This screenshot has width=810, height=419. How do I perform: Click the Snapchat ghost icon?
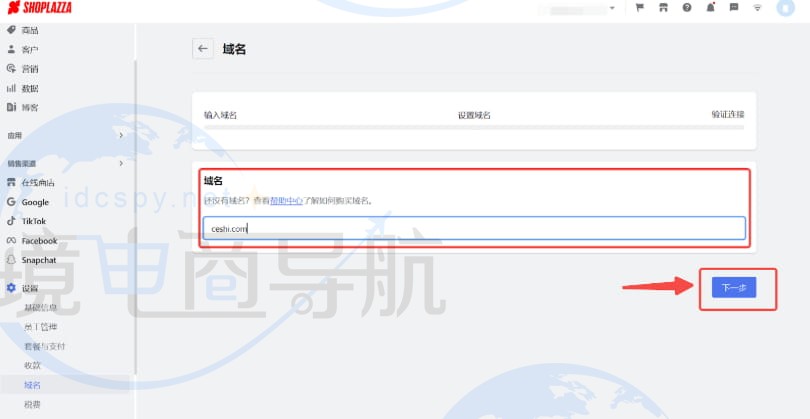11,260
